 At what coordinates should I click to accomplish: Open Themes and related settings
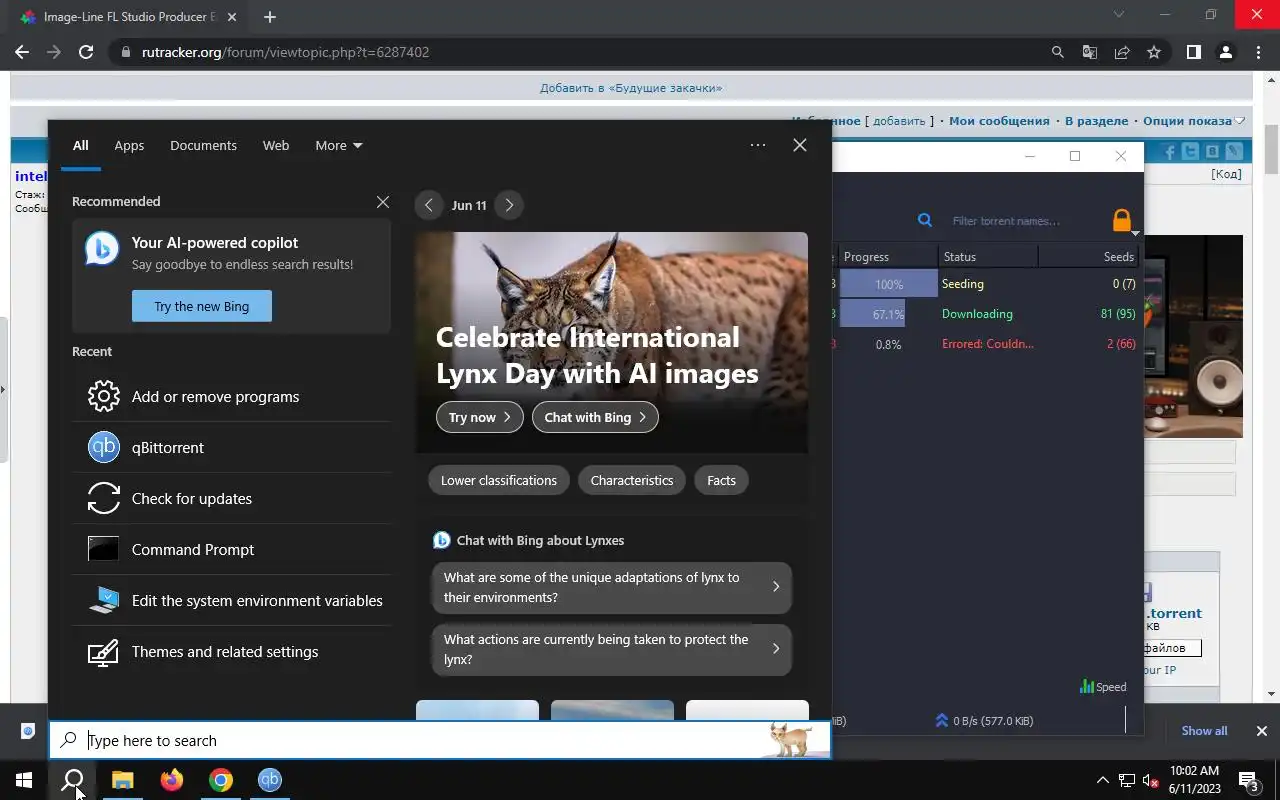[x=231, y=651]
